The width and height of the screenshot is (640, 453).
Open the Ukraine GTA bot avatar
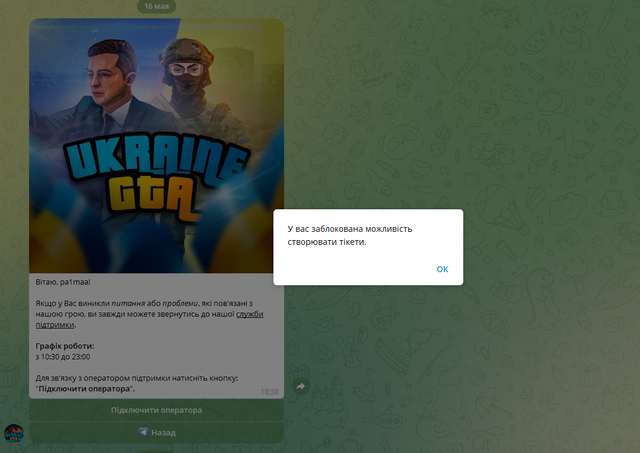(x=14, y=433)
